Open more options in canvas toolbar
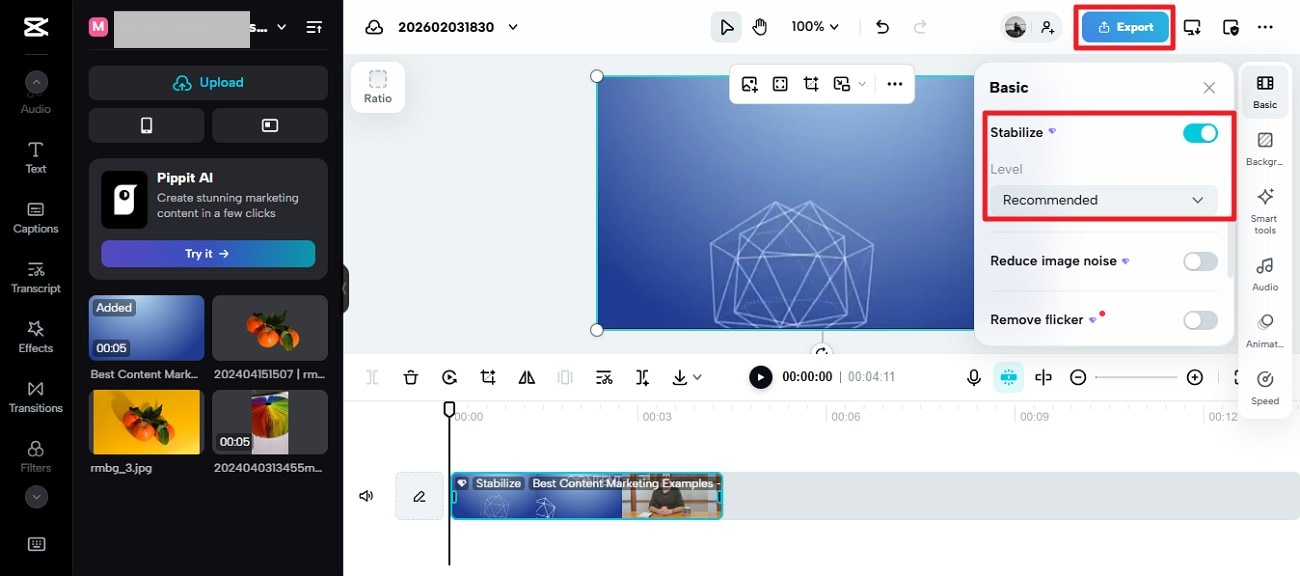 tap(895, 84)
